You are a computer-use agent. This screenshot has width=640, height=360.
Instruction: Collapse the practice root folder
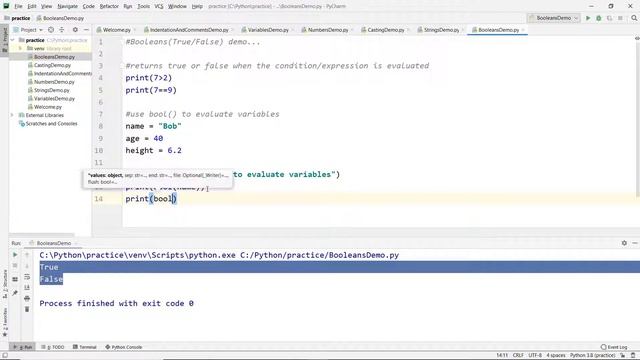[x=13, y=40]
